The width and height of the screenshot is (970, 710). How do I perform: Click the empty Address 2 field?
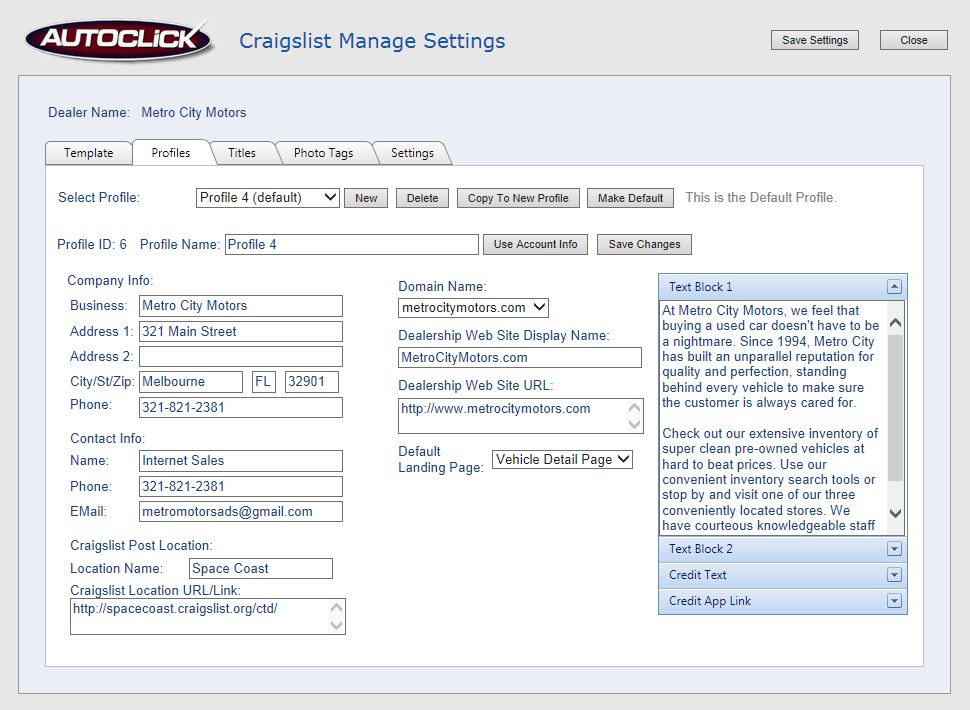coord(241,357)
